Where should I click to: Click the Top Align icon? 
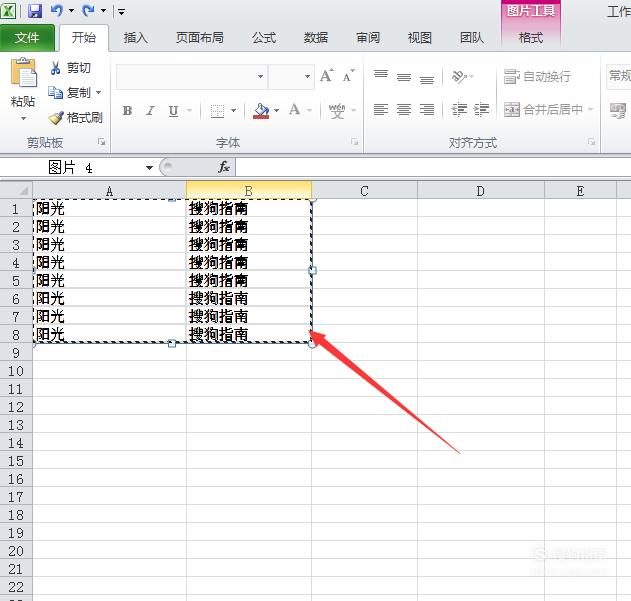tap(381, 75)
